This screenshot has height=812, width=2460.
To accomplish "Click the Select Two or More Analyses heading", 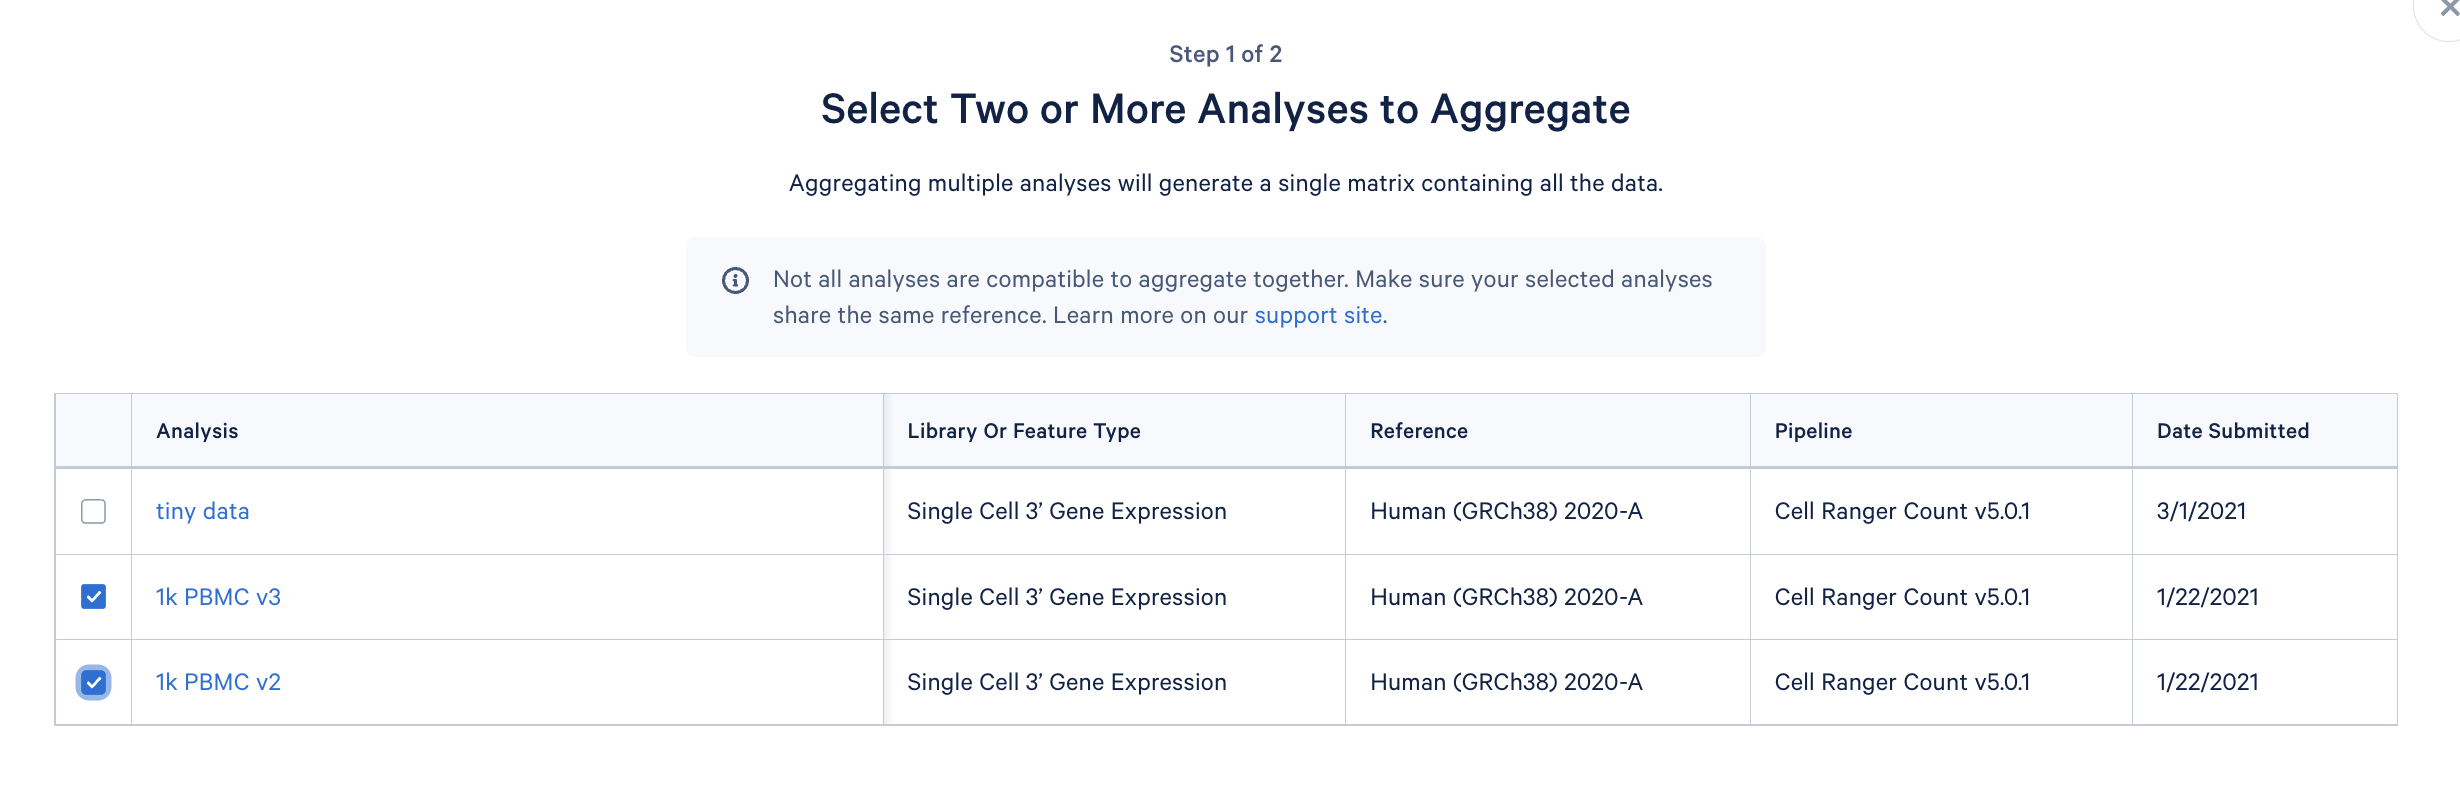I will (1225, 109).
